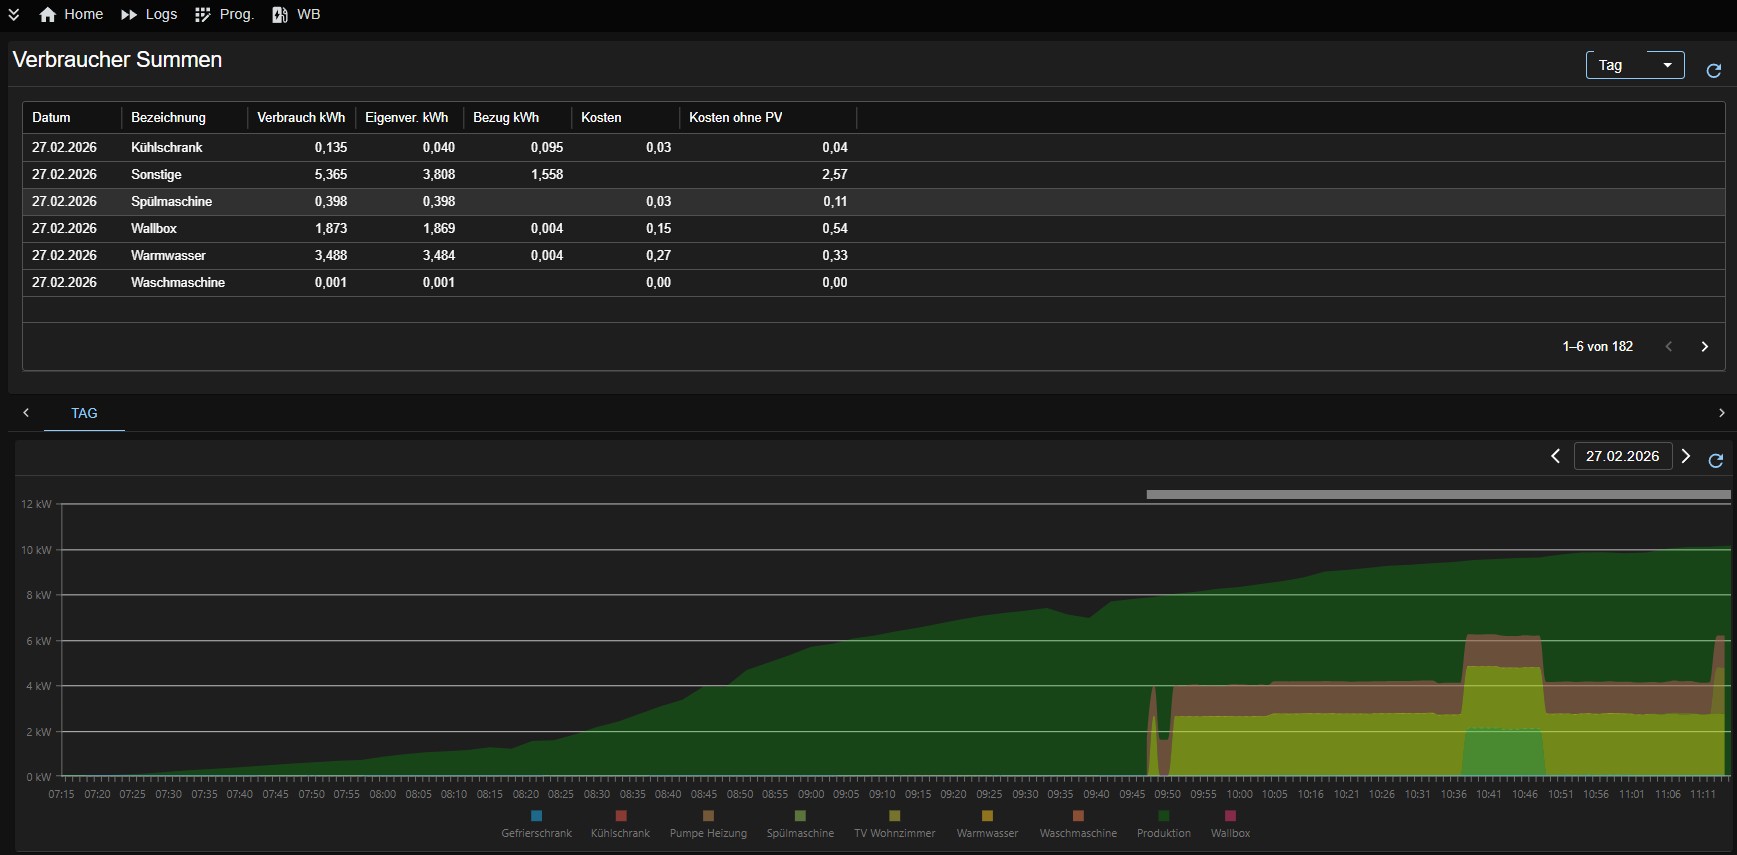Toggle Produktion series in chart legend

point(1163,825)
